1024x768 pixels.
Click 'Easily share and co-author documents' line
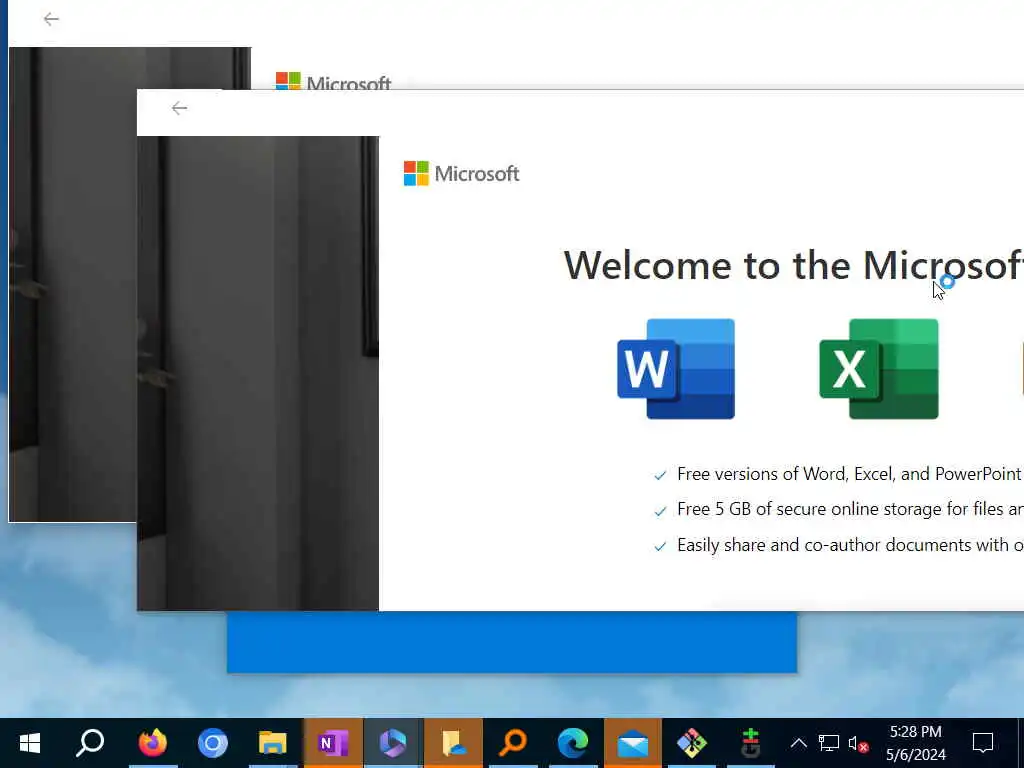850,545
